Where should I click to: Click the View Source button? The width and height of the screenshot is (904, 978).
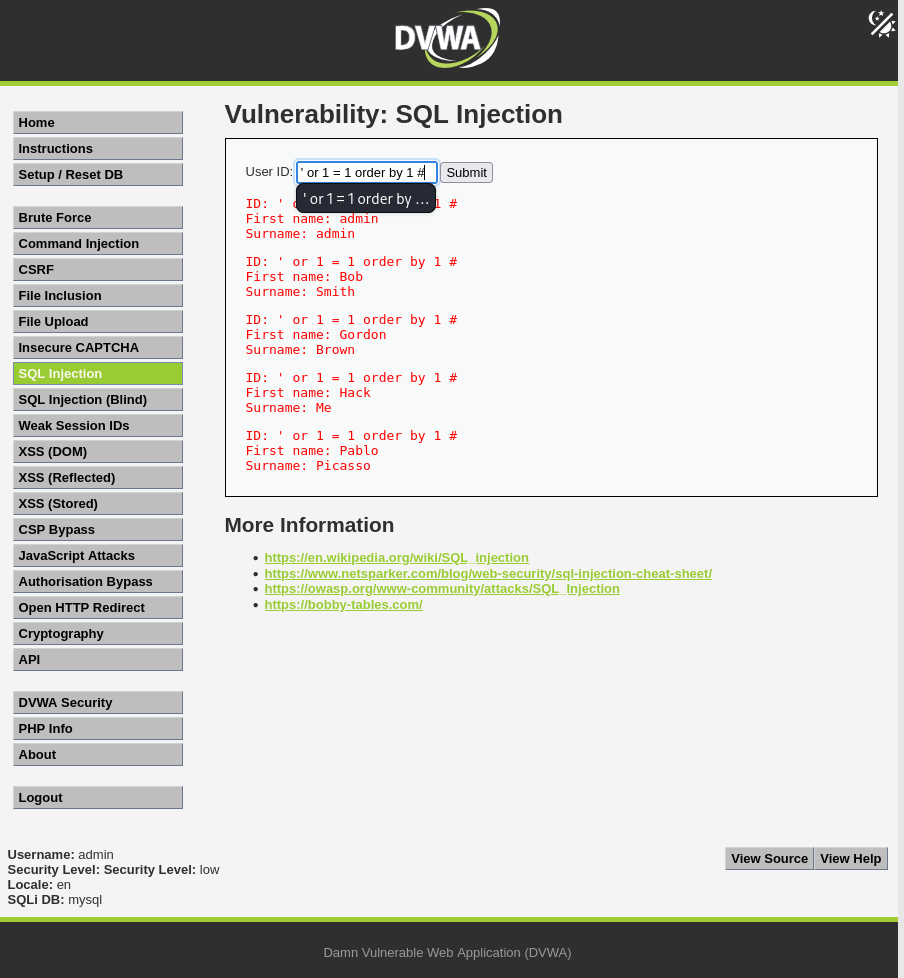point(769,858)
